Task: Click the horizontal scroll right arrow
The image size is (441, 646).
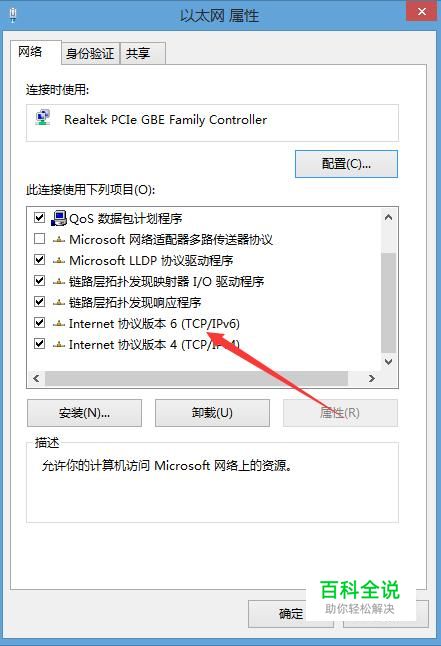Action: pos(372,378)
